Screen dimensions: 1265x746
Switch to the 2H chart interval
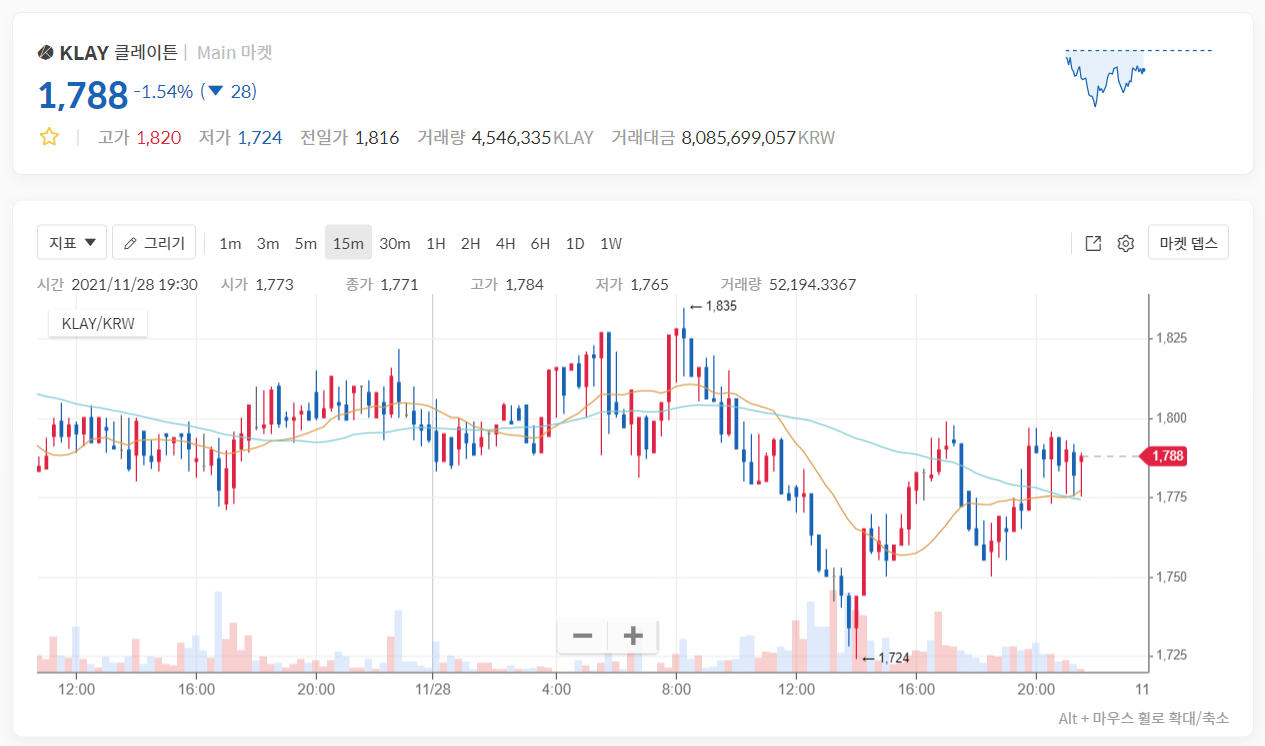click(471, 243)
